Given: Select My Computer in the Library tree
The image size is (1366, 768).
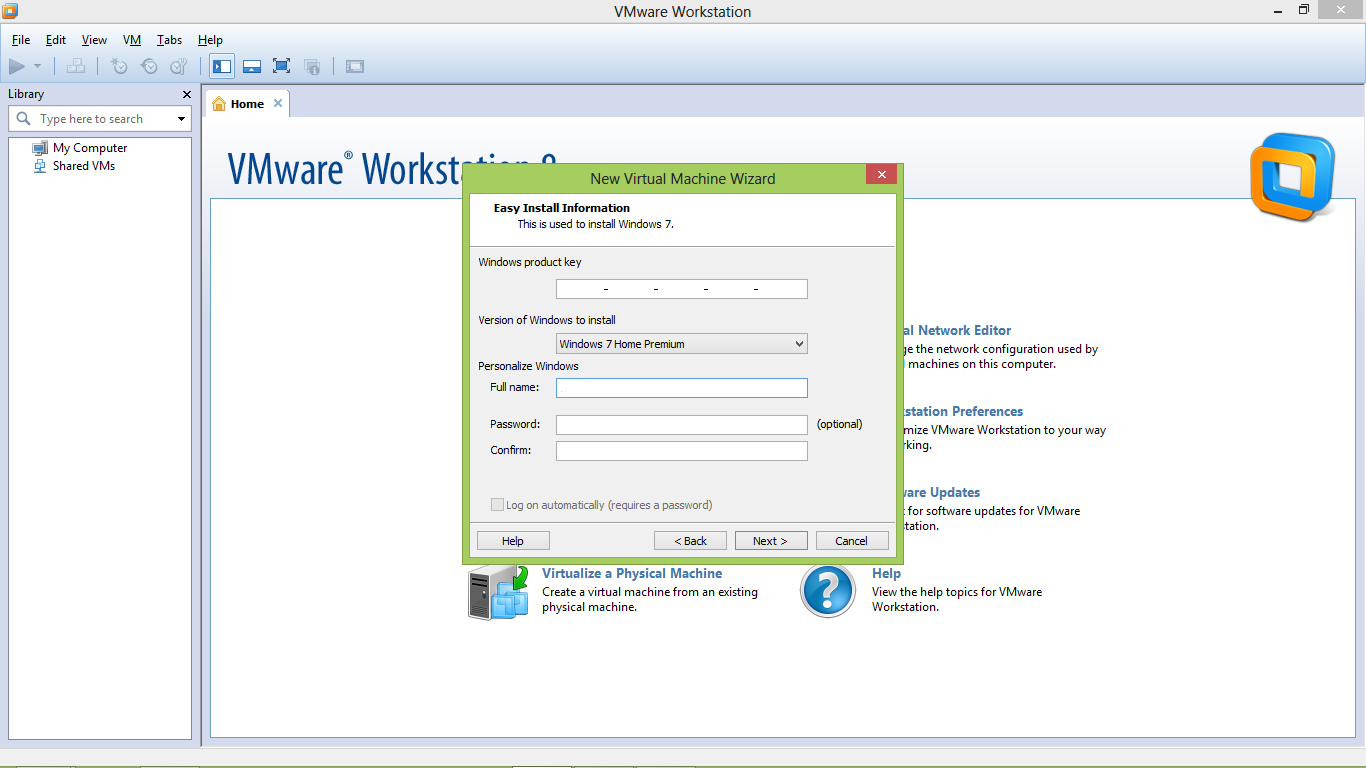Looking at the screenshot, I should pyautogui.click(x=90, y=148).
